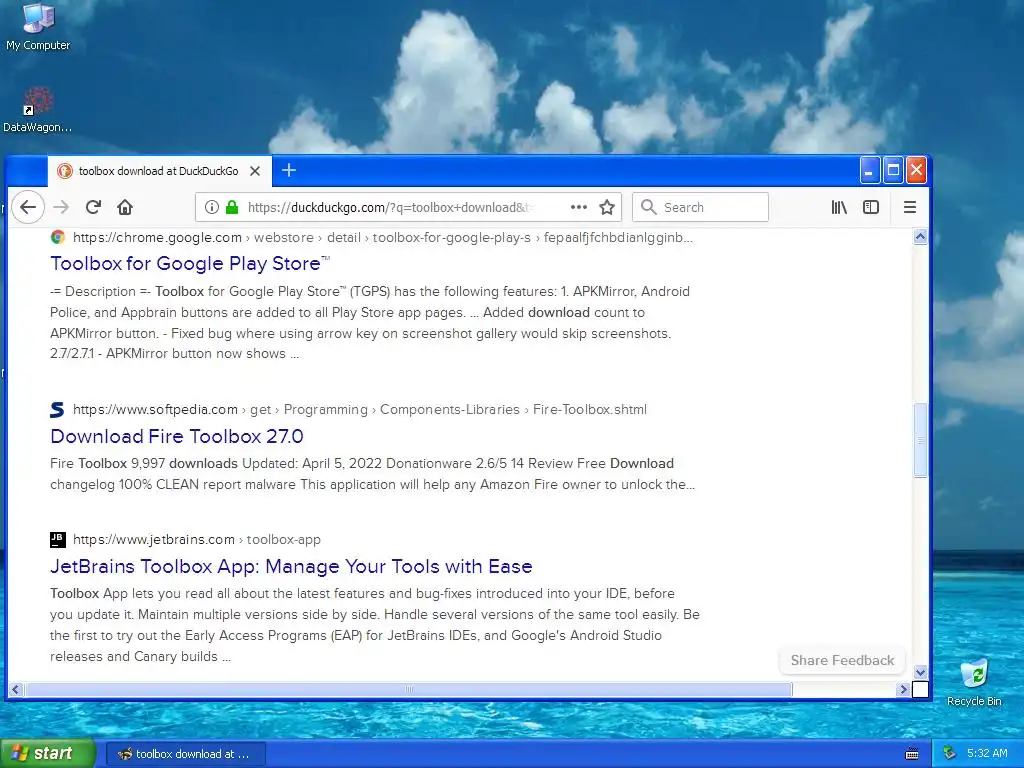The image size is (1024, 768).
Task: Open a new tab with the plus
Action: pyautogui.click(x=289, y=170)
